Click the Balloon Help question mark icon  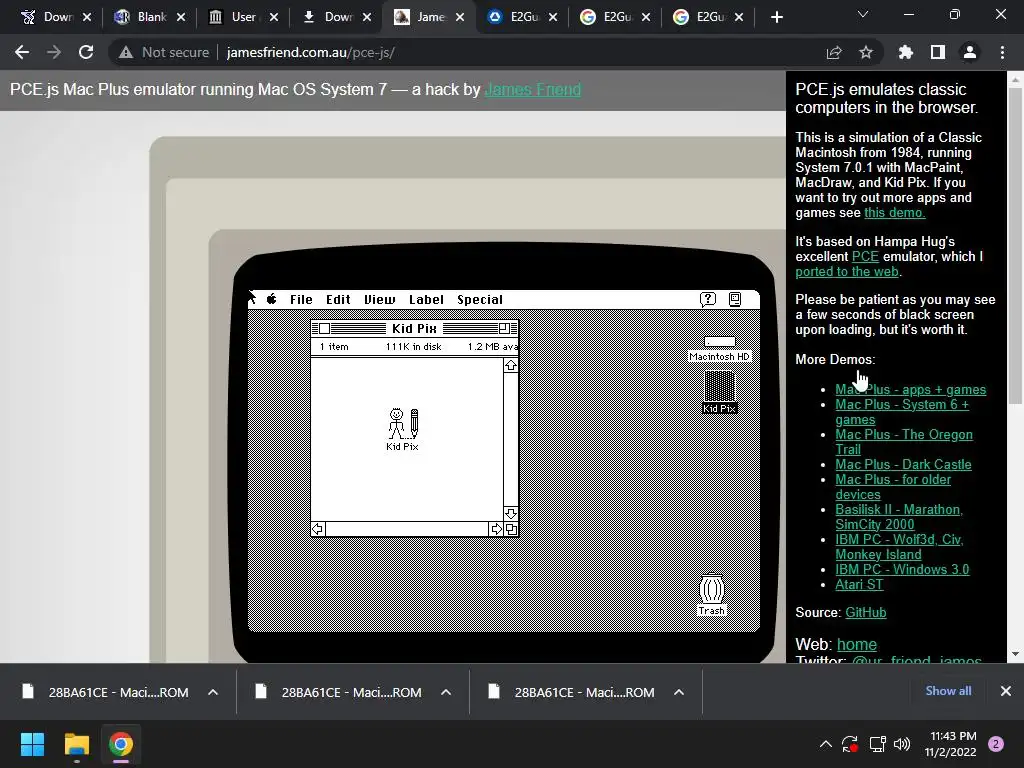pyautogui.click(x=708, y=299)
